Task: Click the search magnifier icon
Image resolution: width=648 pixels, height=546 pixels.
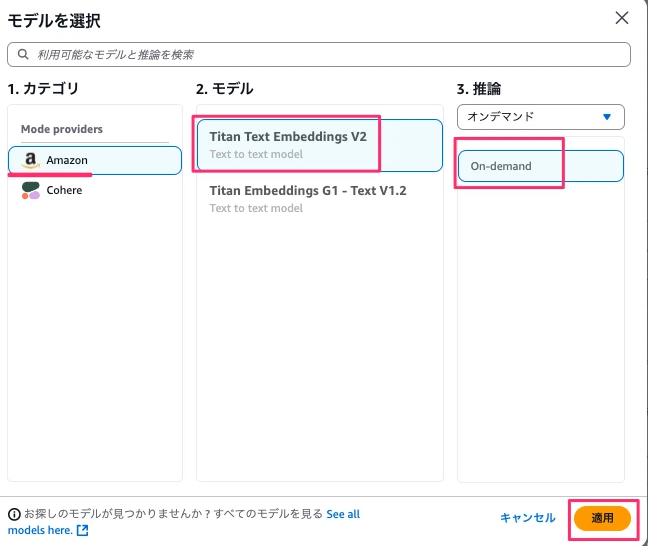Action: click(x=23, y=54)
